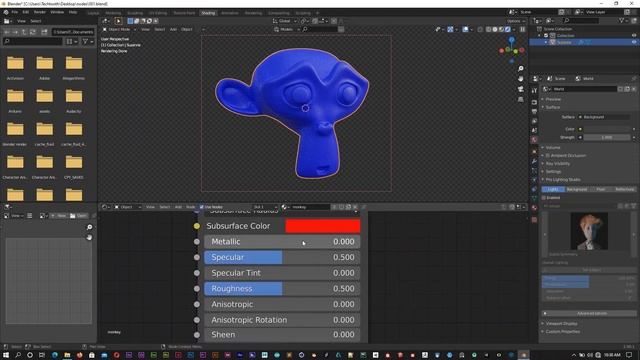
Task: Toggle Pro Lighting Studio Enabled checkbox
Action: [x=544, y=198]
